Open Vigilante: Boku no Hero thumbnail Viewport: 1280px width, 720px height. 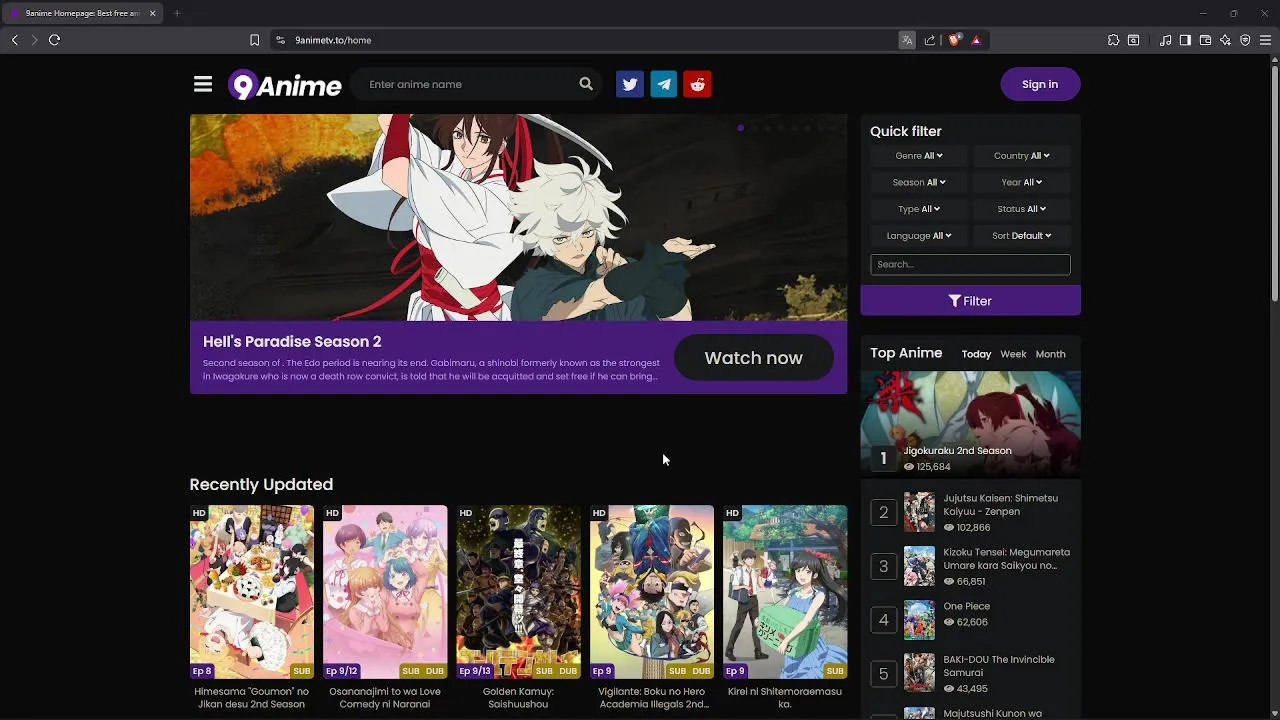tap(652, 592)
